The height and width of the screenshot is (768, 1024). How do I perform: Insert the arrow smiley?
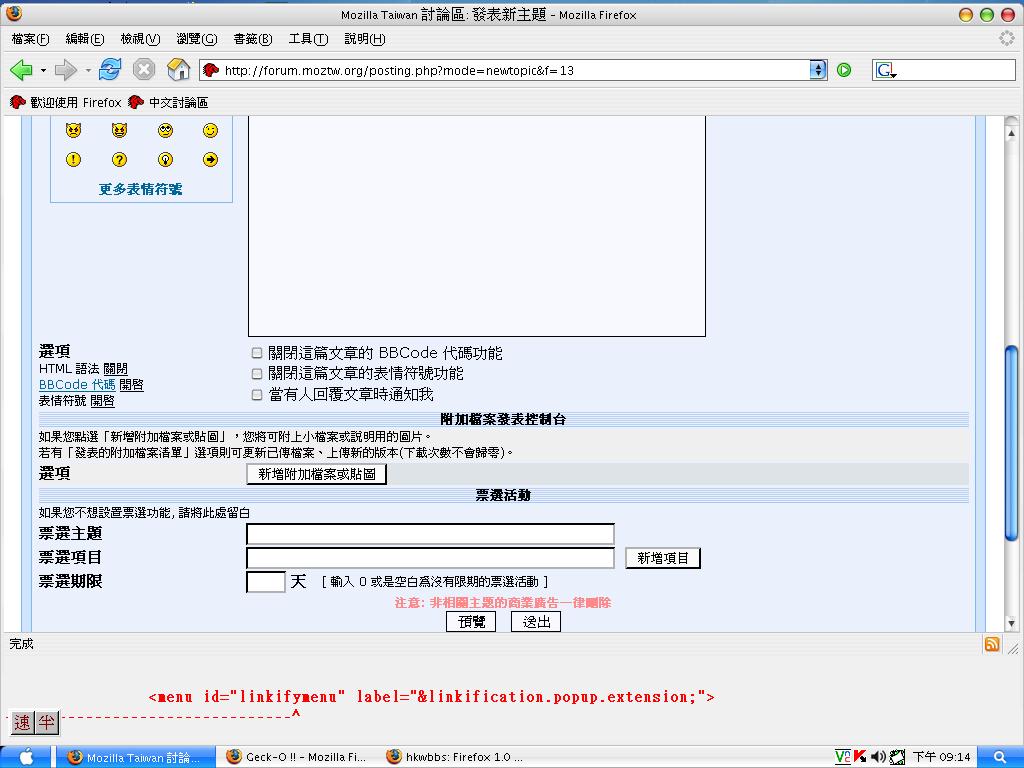tap(210, 159)
